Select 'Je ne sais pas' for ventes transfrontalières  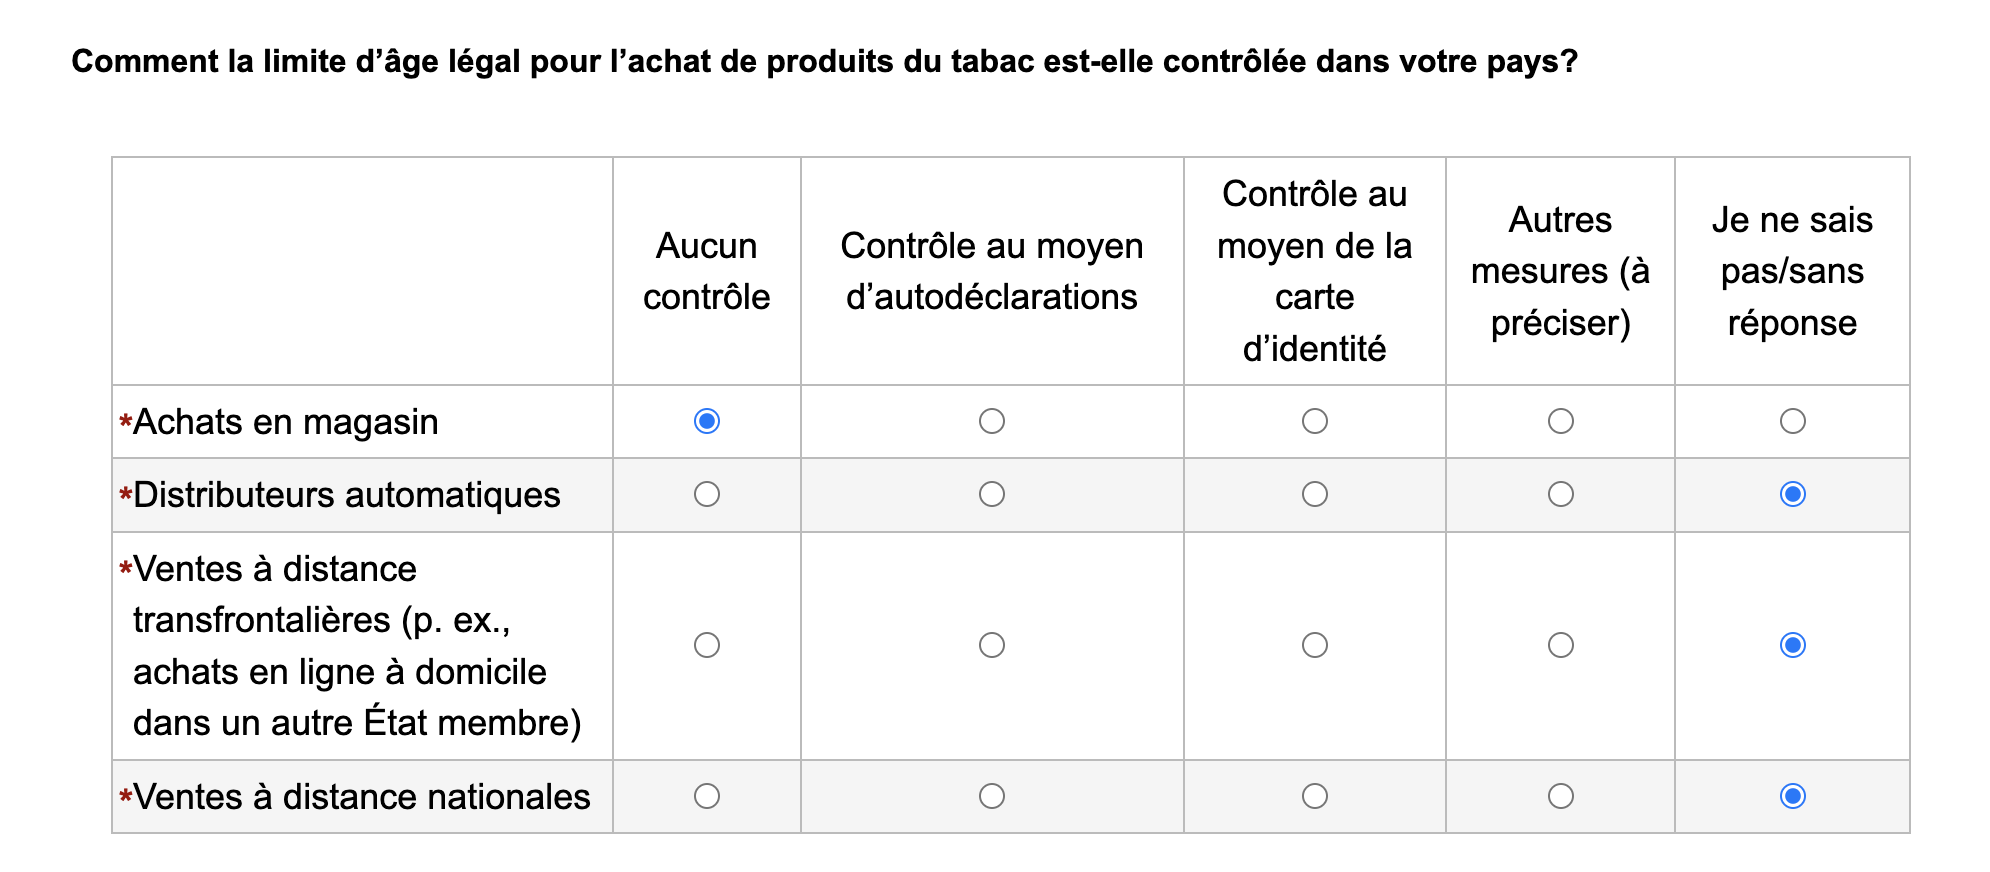[1793, 645]
